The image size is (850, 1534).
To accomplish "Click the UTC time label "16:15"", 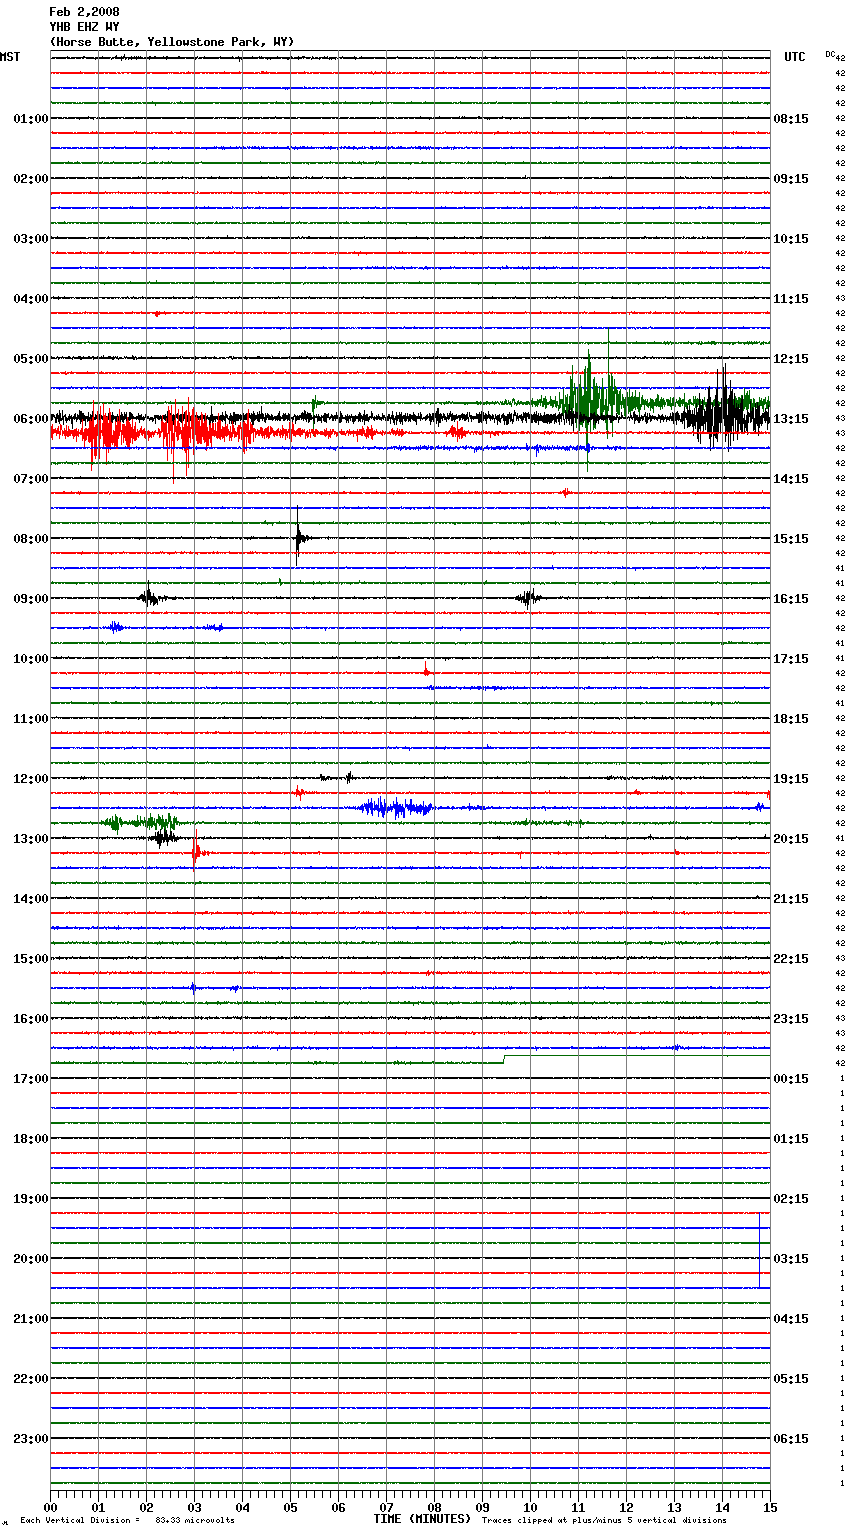I will pos(791,599).
